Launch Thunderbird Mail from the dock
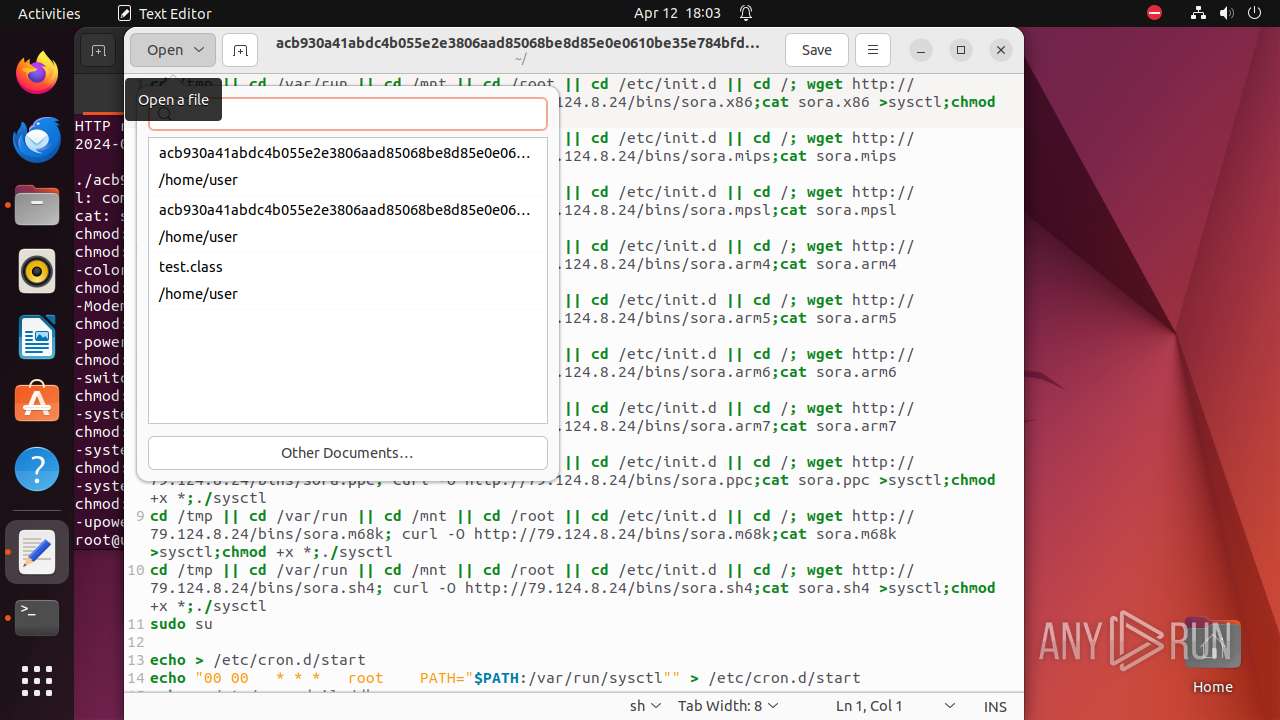Viewport: 1280px width, 720px height. tap(37, 139)
